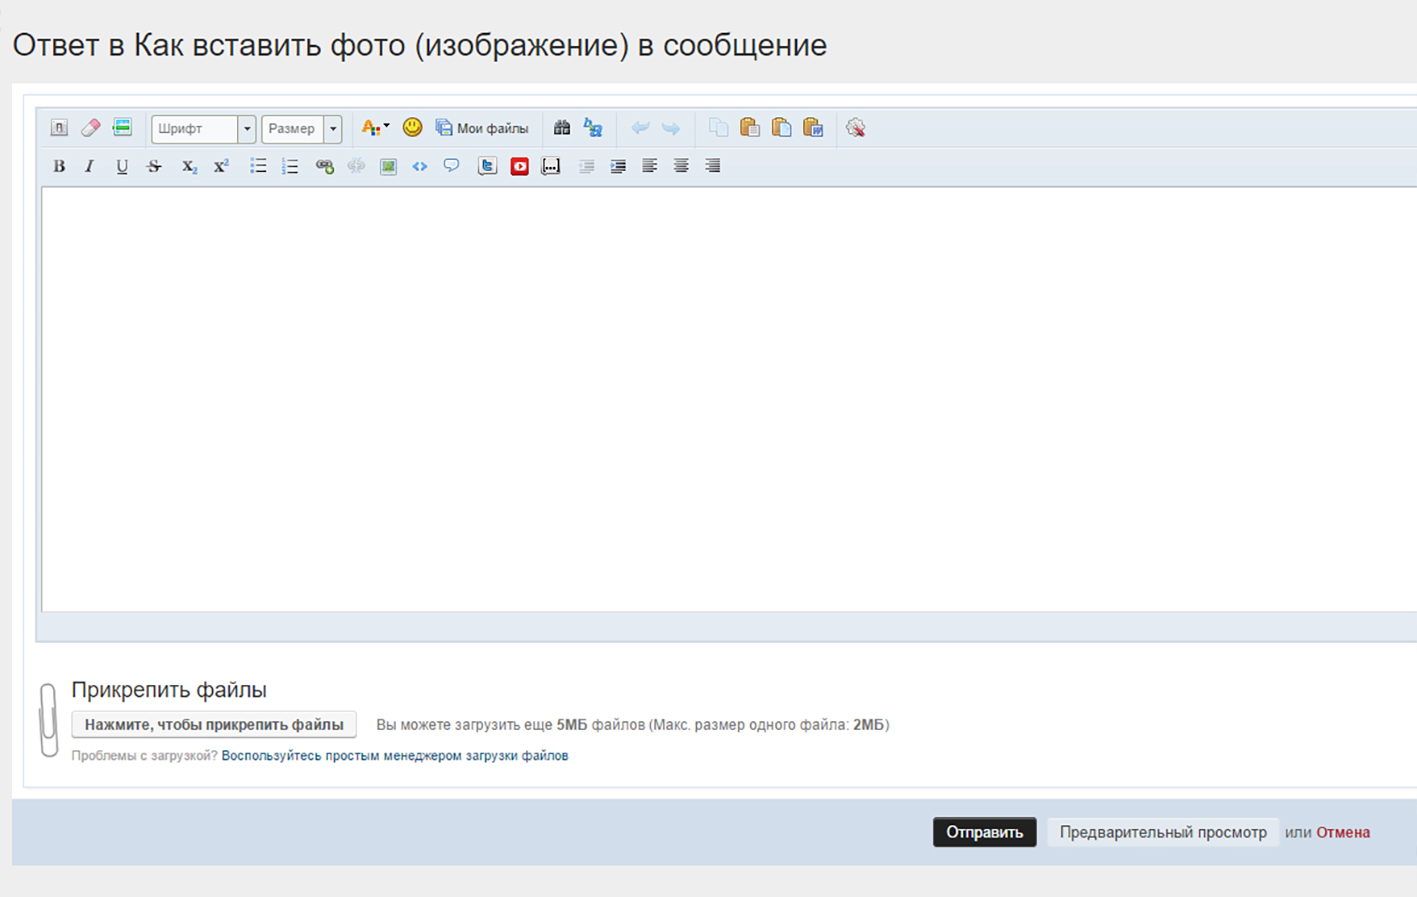Click the Отправить submit button
Screen dimensions: 1417x897
(x=984, y=832)
